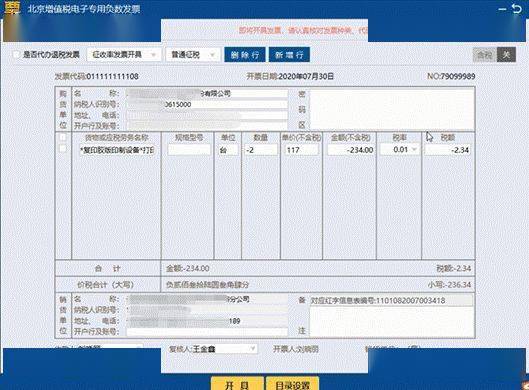Click the seller 开户行及账号 field
The height and width of the screenshot is (390, 529).
coord(207,332)
